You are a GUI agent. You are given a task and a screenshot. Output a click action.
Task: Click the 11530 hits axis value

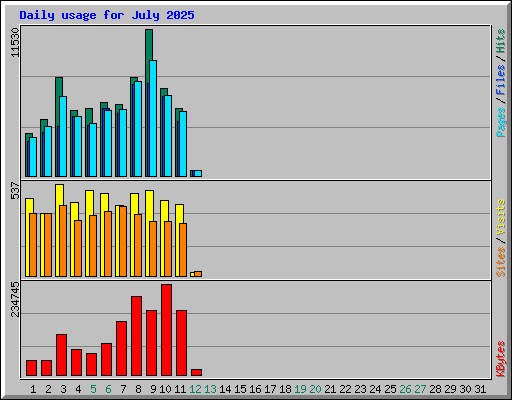[15, 42]
